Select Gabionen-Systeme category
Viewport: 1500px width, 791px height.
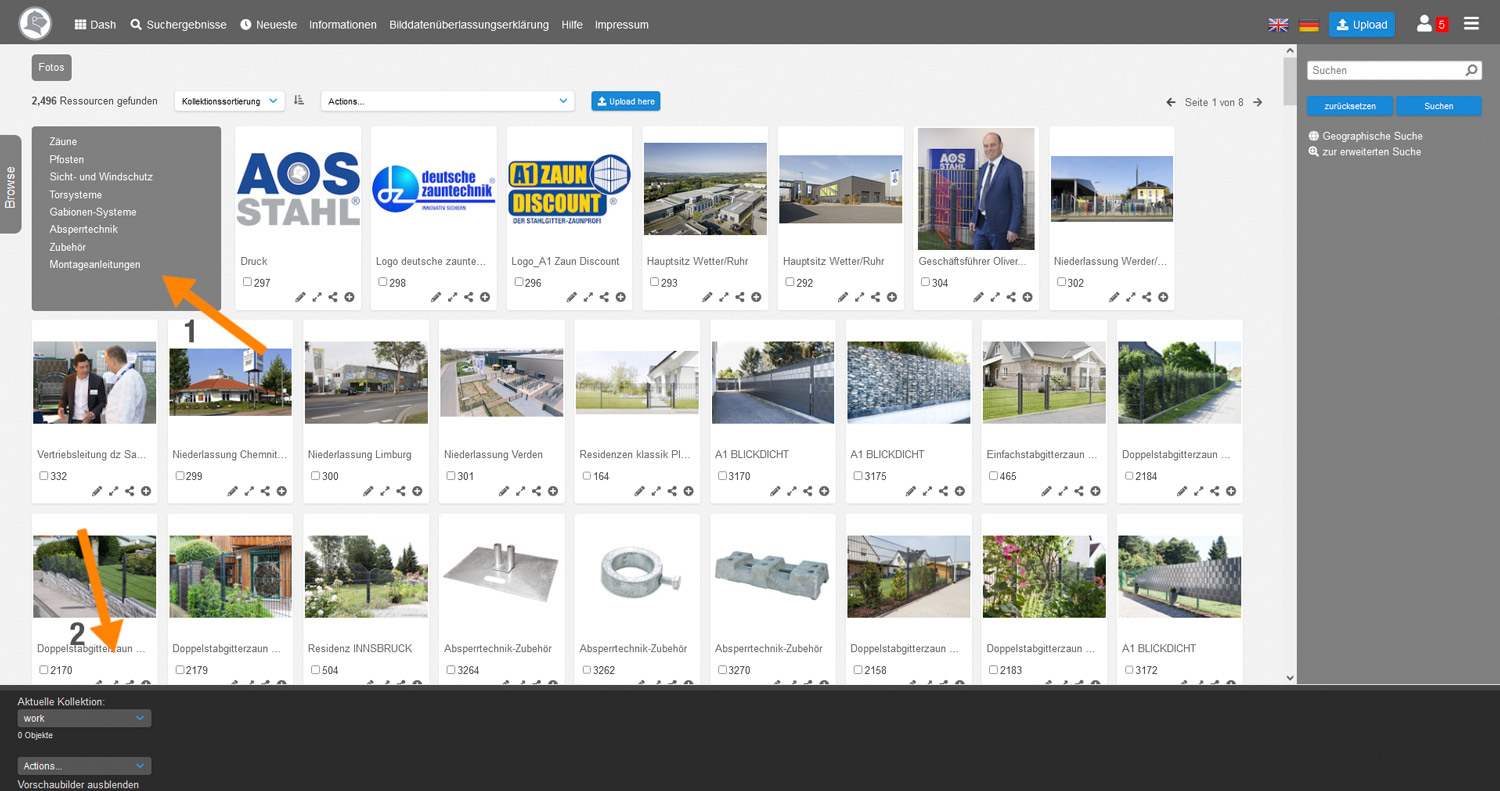(x=93, y=212)
